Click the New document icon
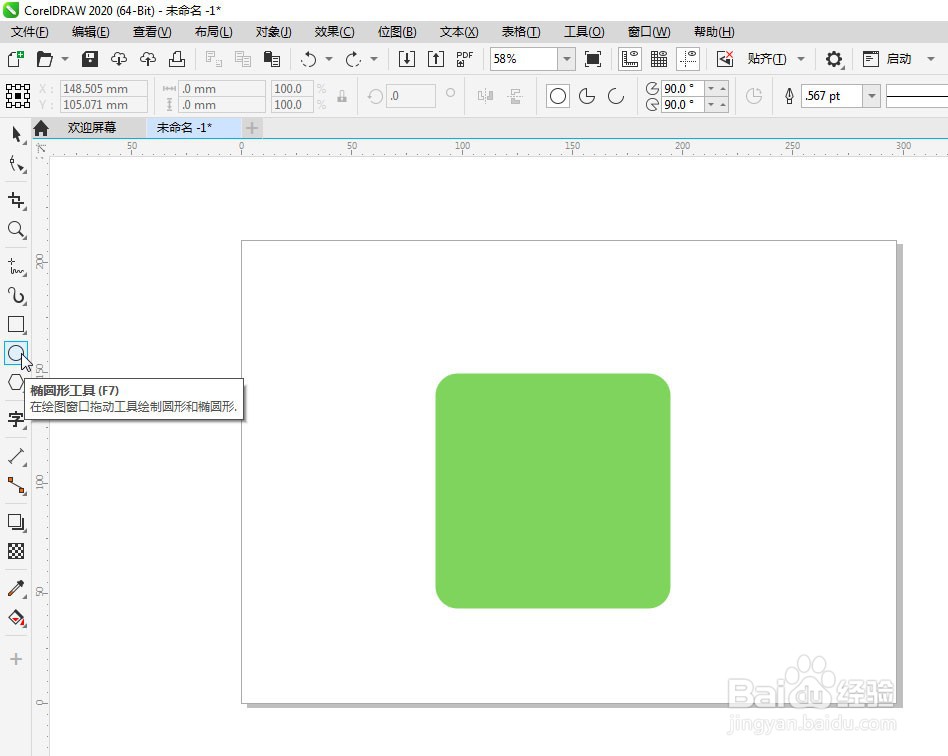This screenshot has width=948, height=756. (15, 59)
